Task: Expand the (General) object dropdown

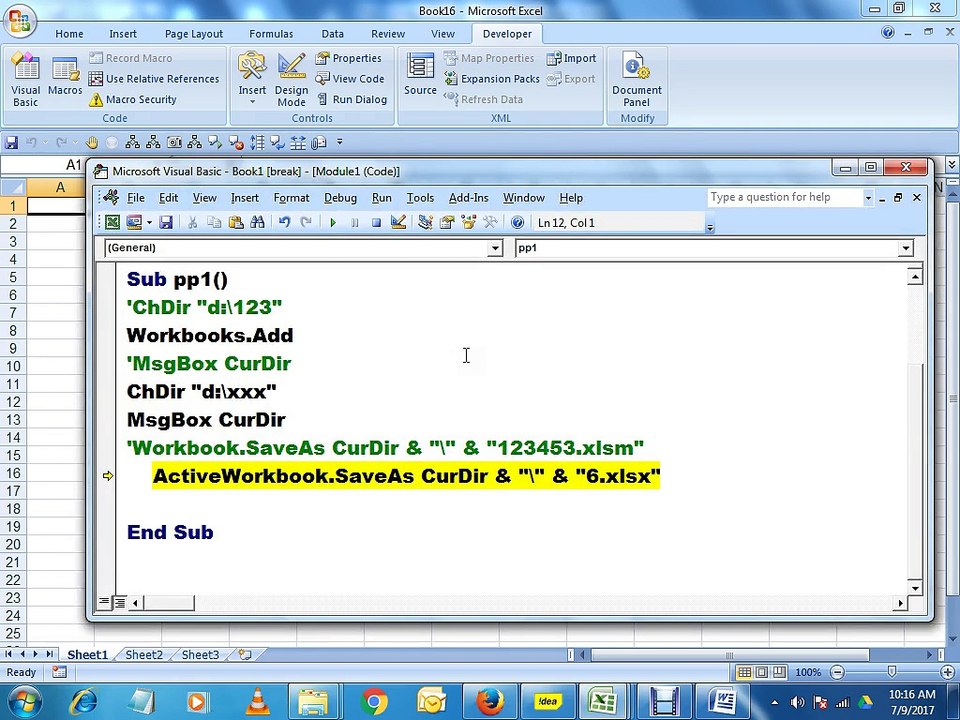Action: coord(495,248)
